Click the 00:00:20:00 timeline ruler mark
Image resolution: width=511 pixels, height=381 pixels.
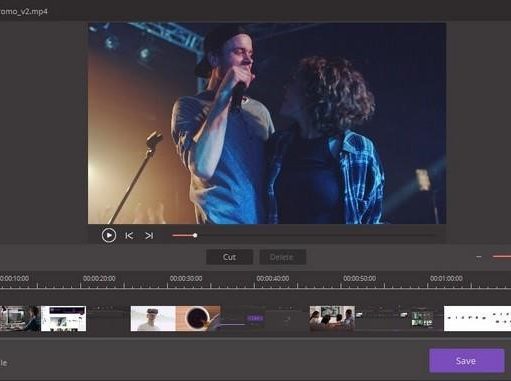pos(99,278)
